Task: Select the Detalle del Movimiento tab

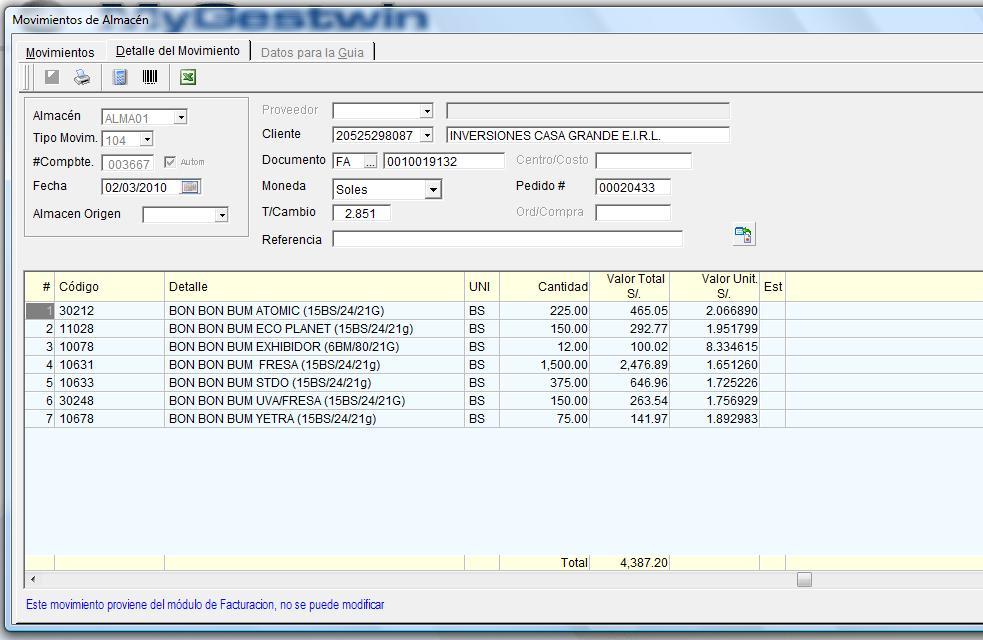Action: click(x=178, y=51)
